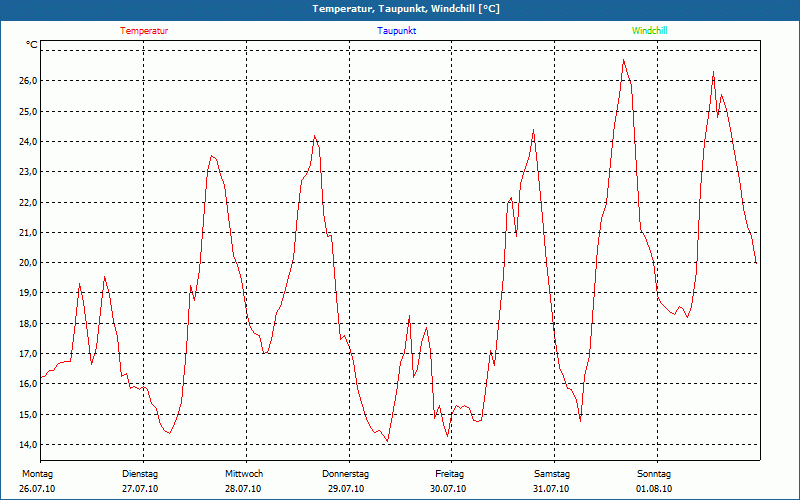Click the date 28.07.10
Screen dimensions: 800x500
[x=243, y=489]
